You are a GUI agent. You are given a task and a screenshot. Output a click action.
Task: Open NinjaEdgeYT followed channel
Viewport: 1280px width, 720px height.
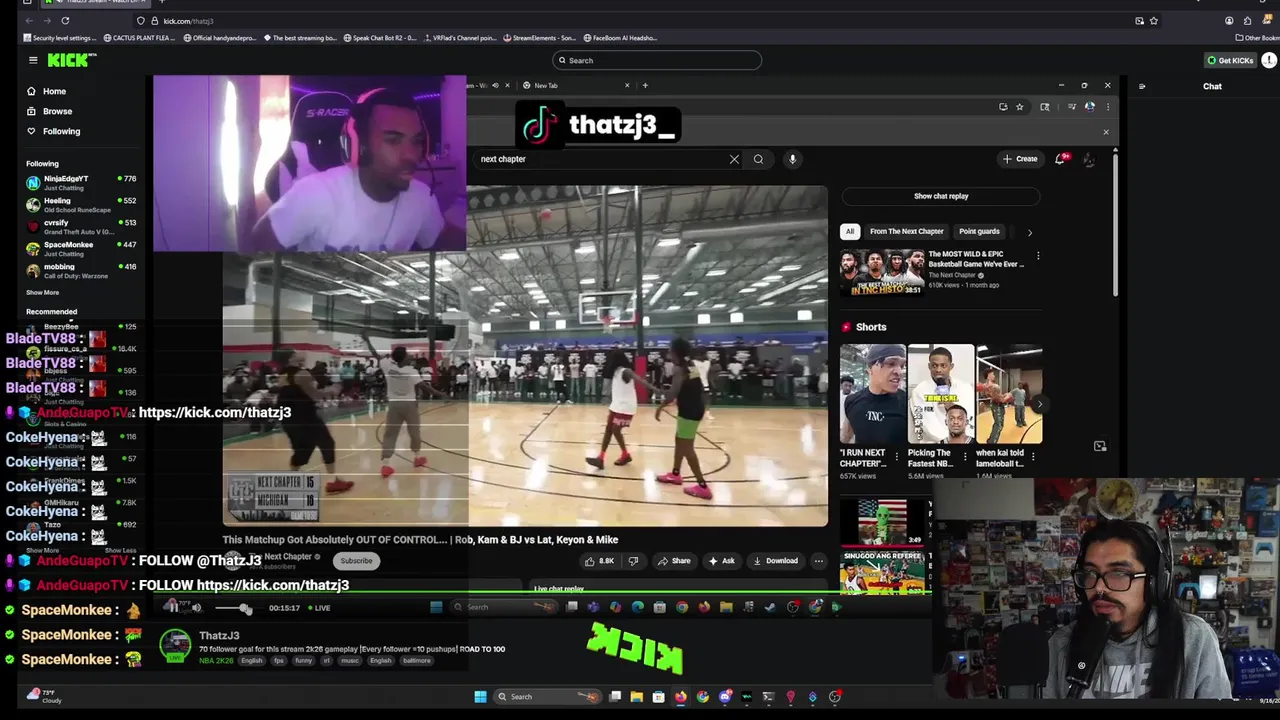tap(80, 182)
